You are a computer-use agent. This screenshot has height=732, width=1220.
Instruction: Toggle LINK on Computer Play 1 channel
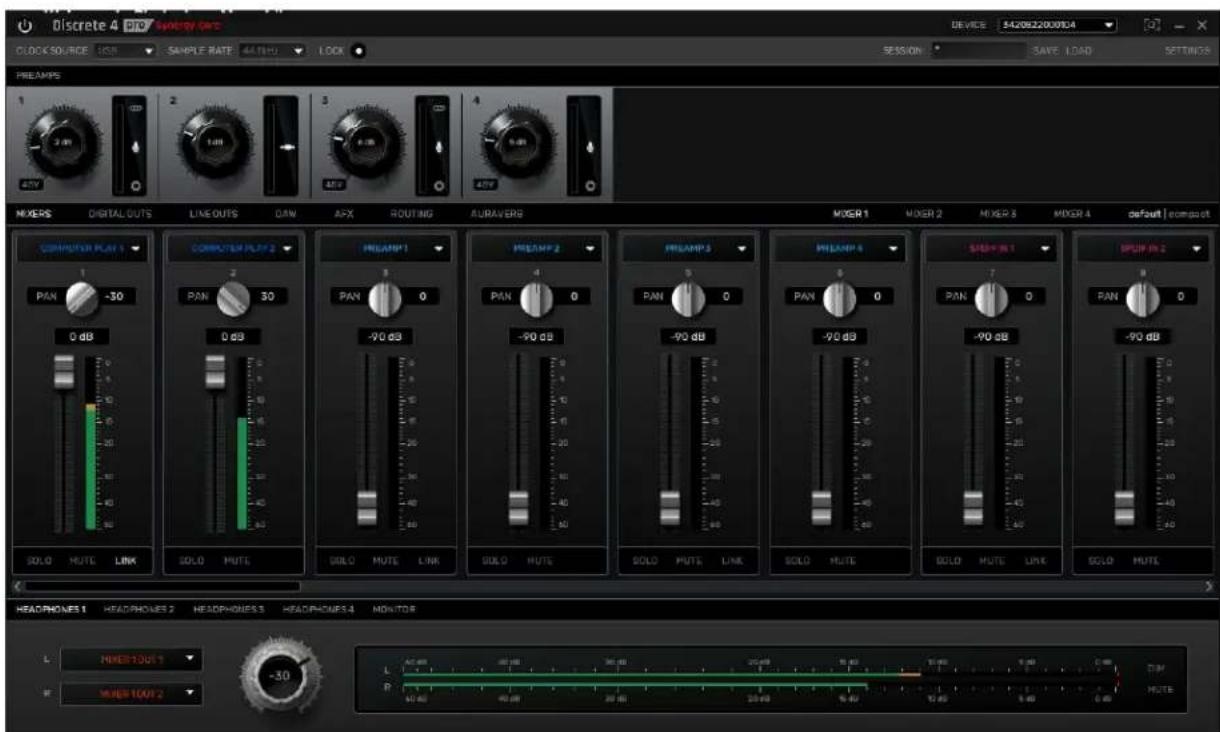point(125,561)
